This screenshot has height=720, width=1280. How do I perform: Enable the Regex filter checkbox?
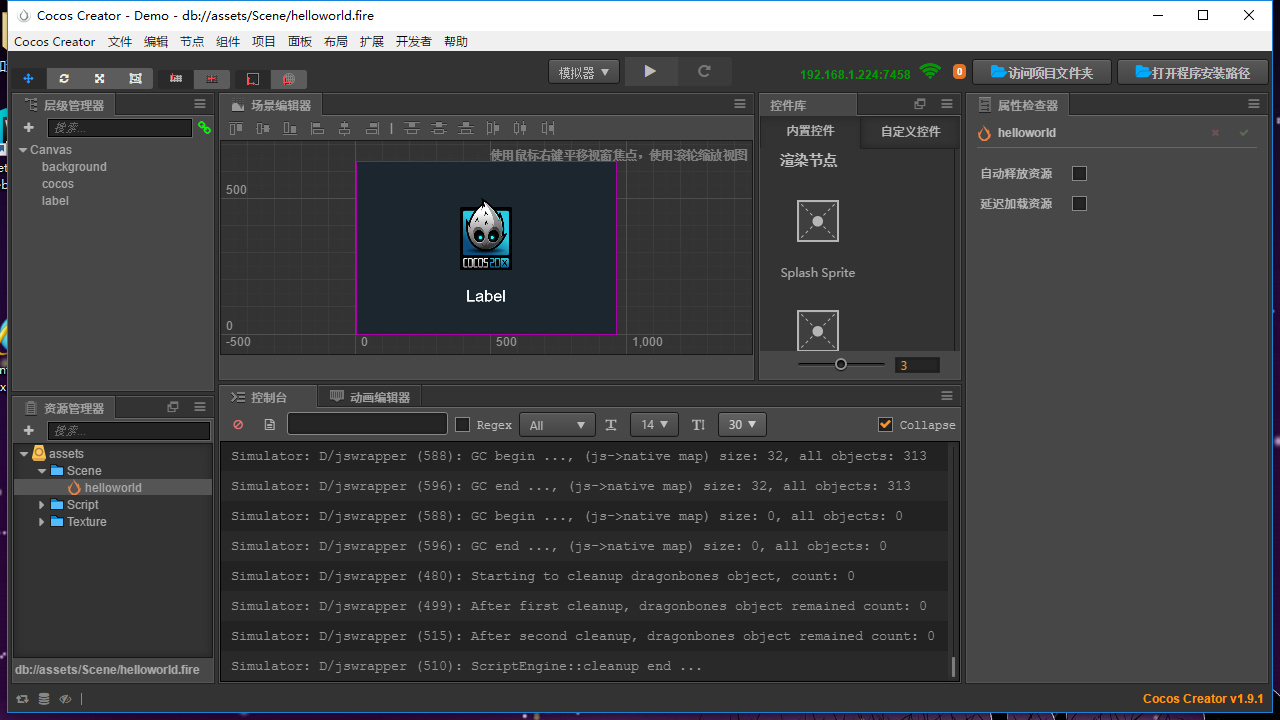pos(462,425)
